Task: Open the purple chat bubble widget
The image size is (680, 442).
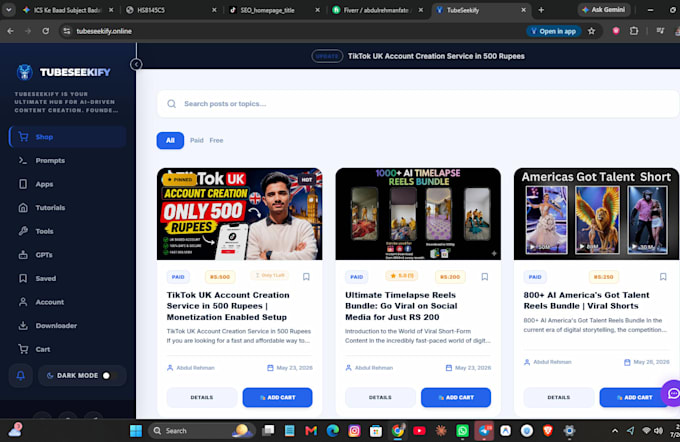Action: [672, 393]
